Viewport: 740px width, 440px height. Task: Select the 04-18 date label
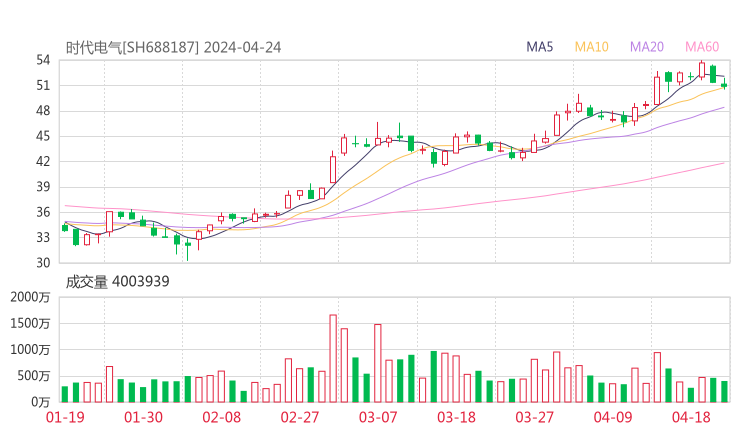(691, 417)
